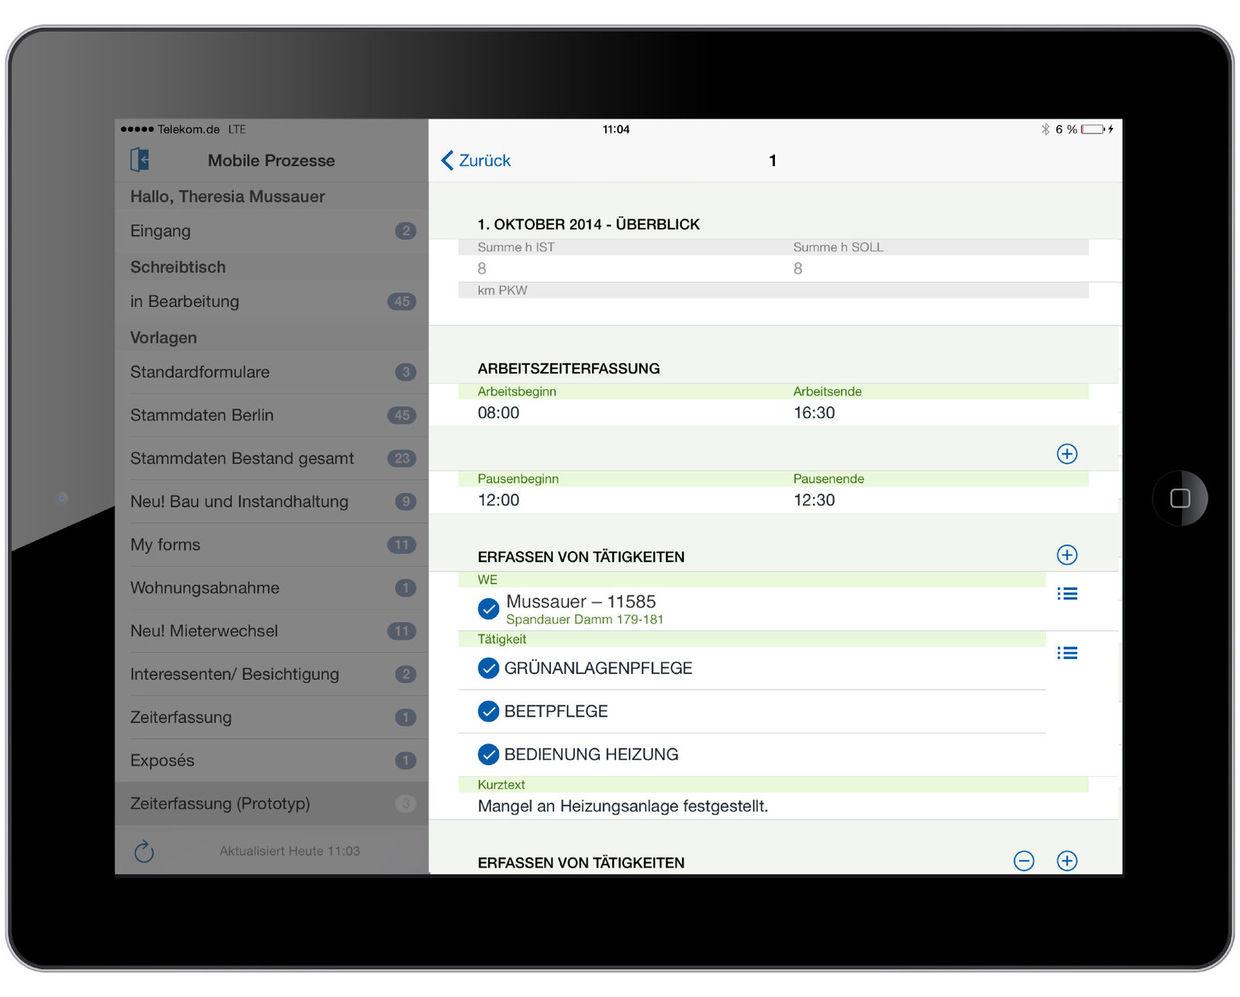
Task: Open Zeiterfassung (Prototyp) forms
Action: click(x=271, y=804)
